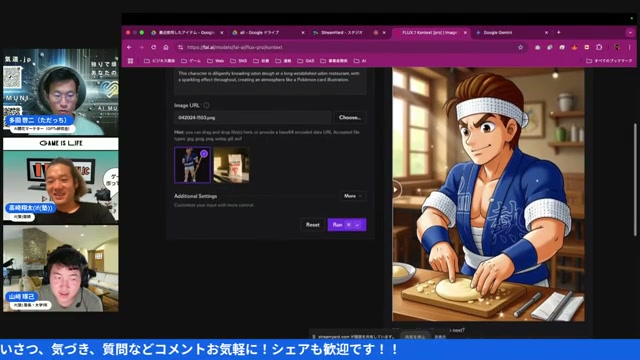The width and height of the screenshot is (640, 360).
Task: Close the Google Gemini tab
Action: coord(546,33)
